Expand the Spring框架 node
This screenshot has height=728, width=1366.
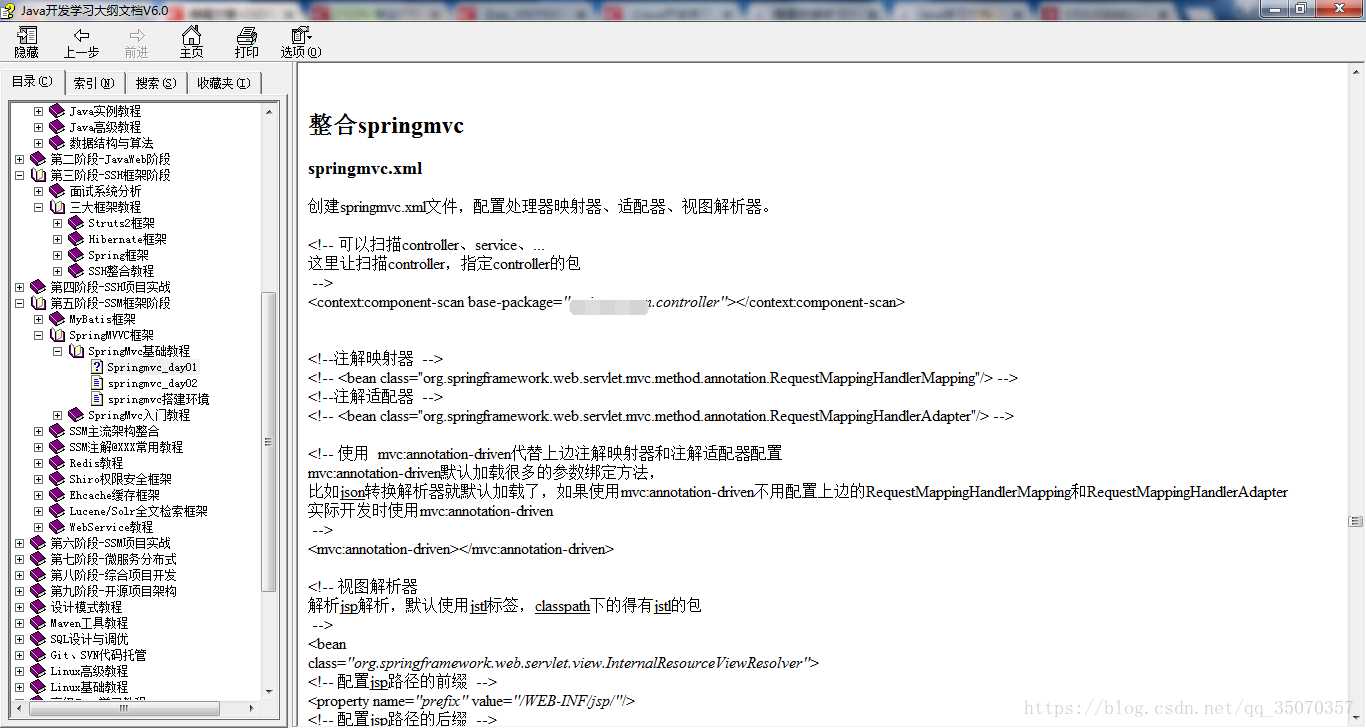58,255
